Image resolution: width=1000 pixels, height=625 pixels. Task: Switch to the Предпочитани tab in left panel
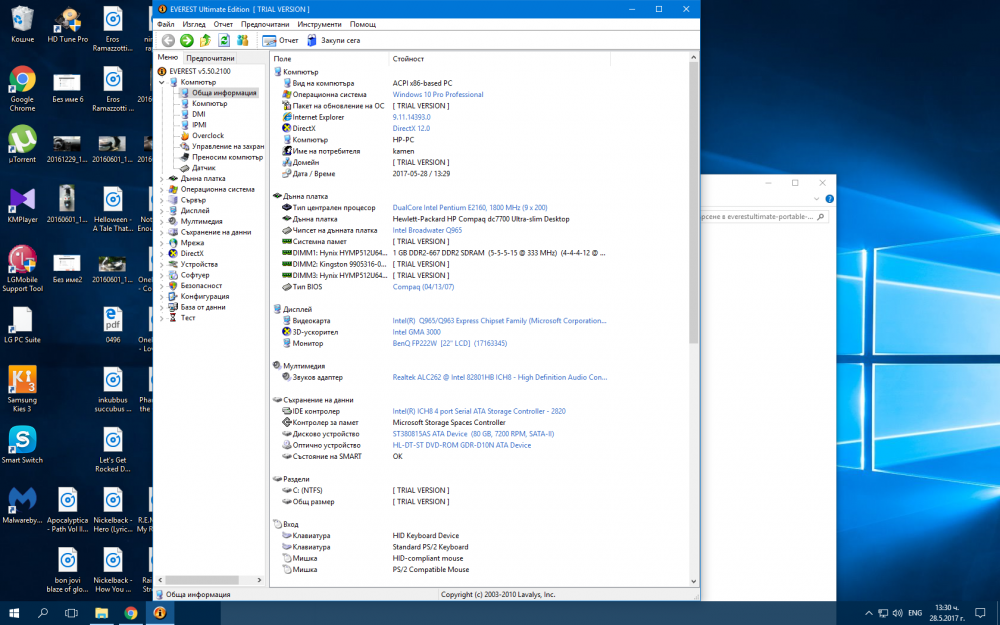(210, 58)
